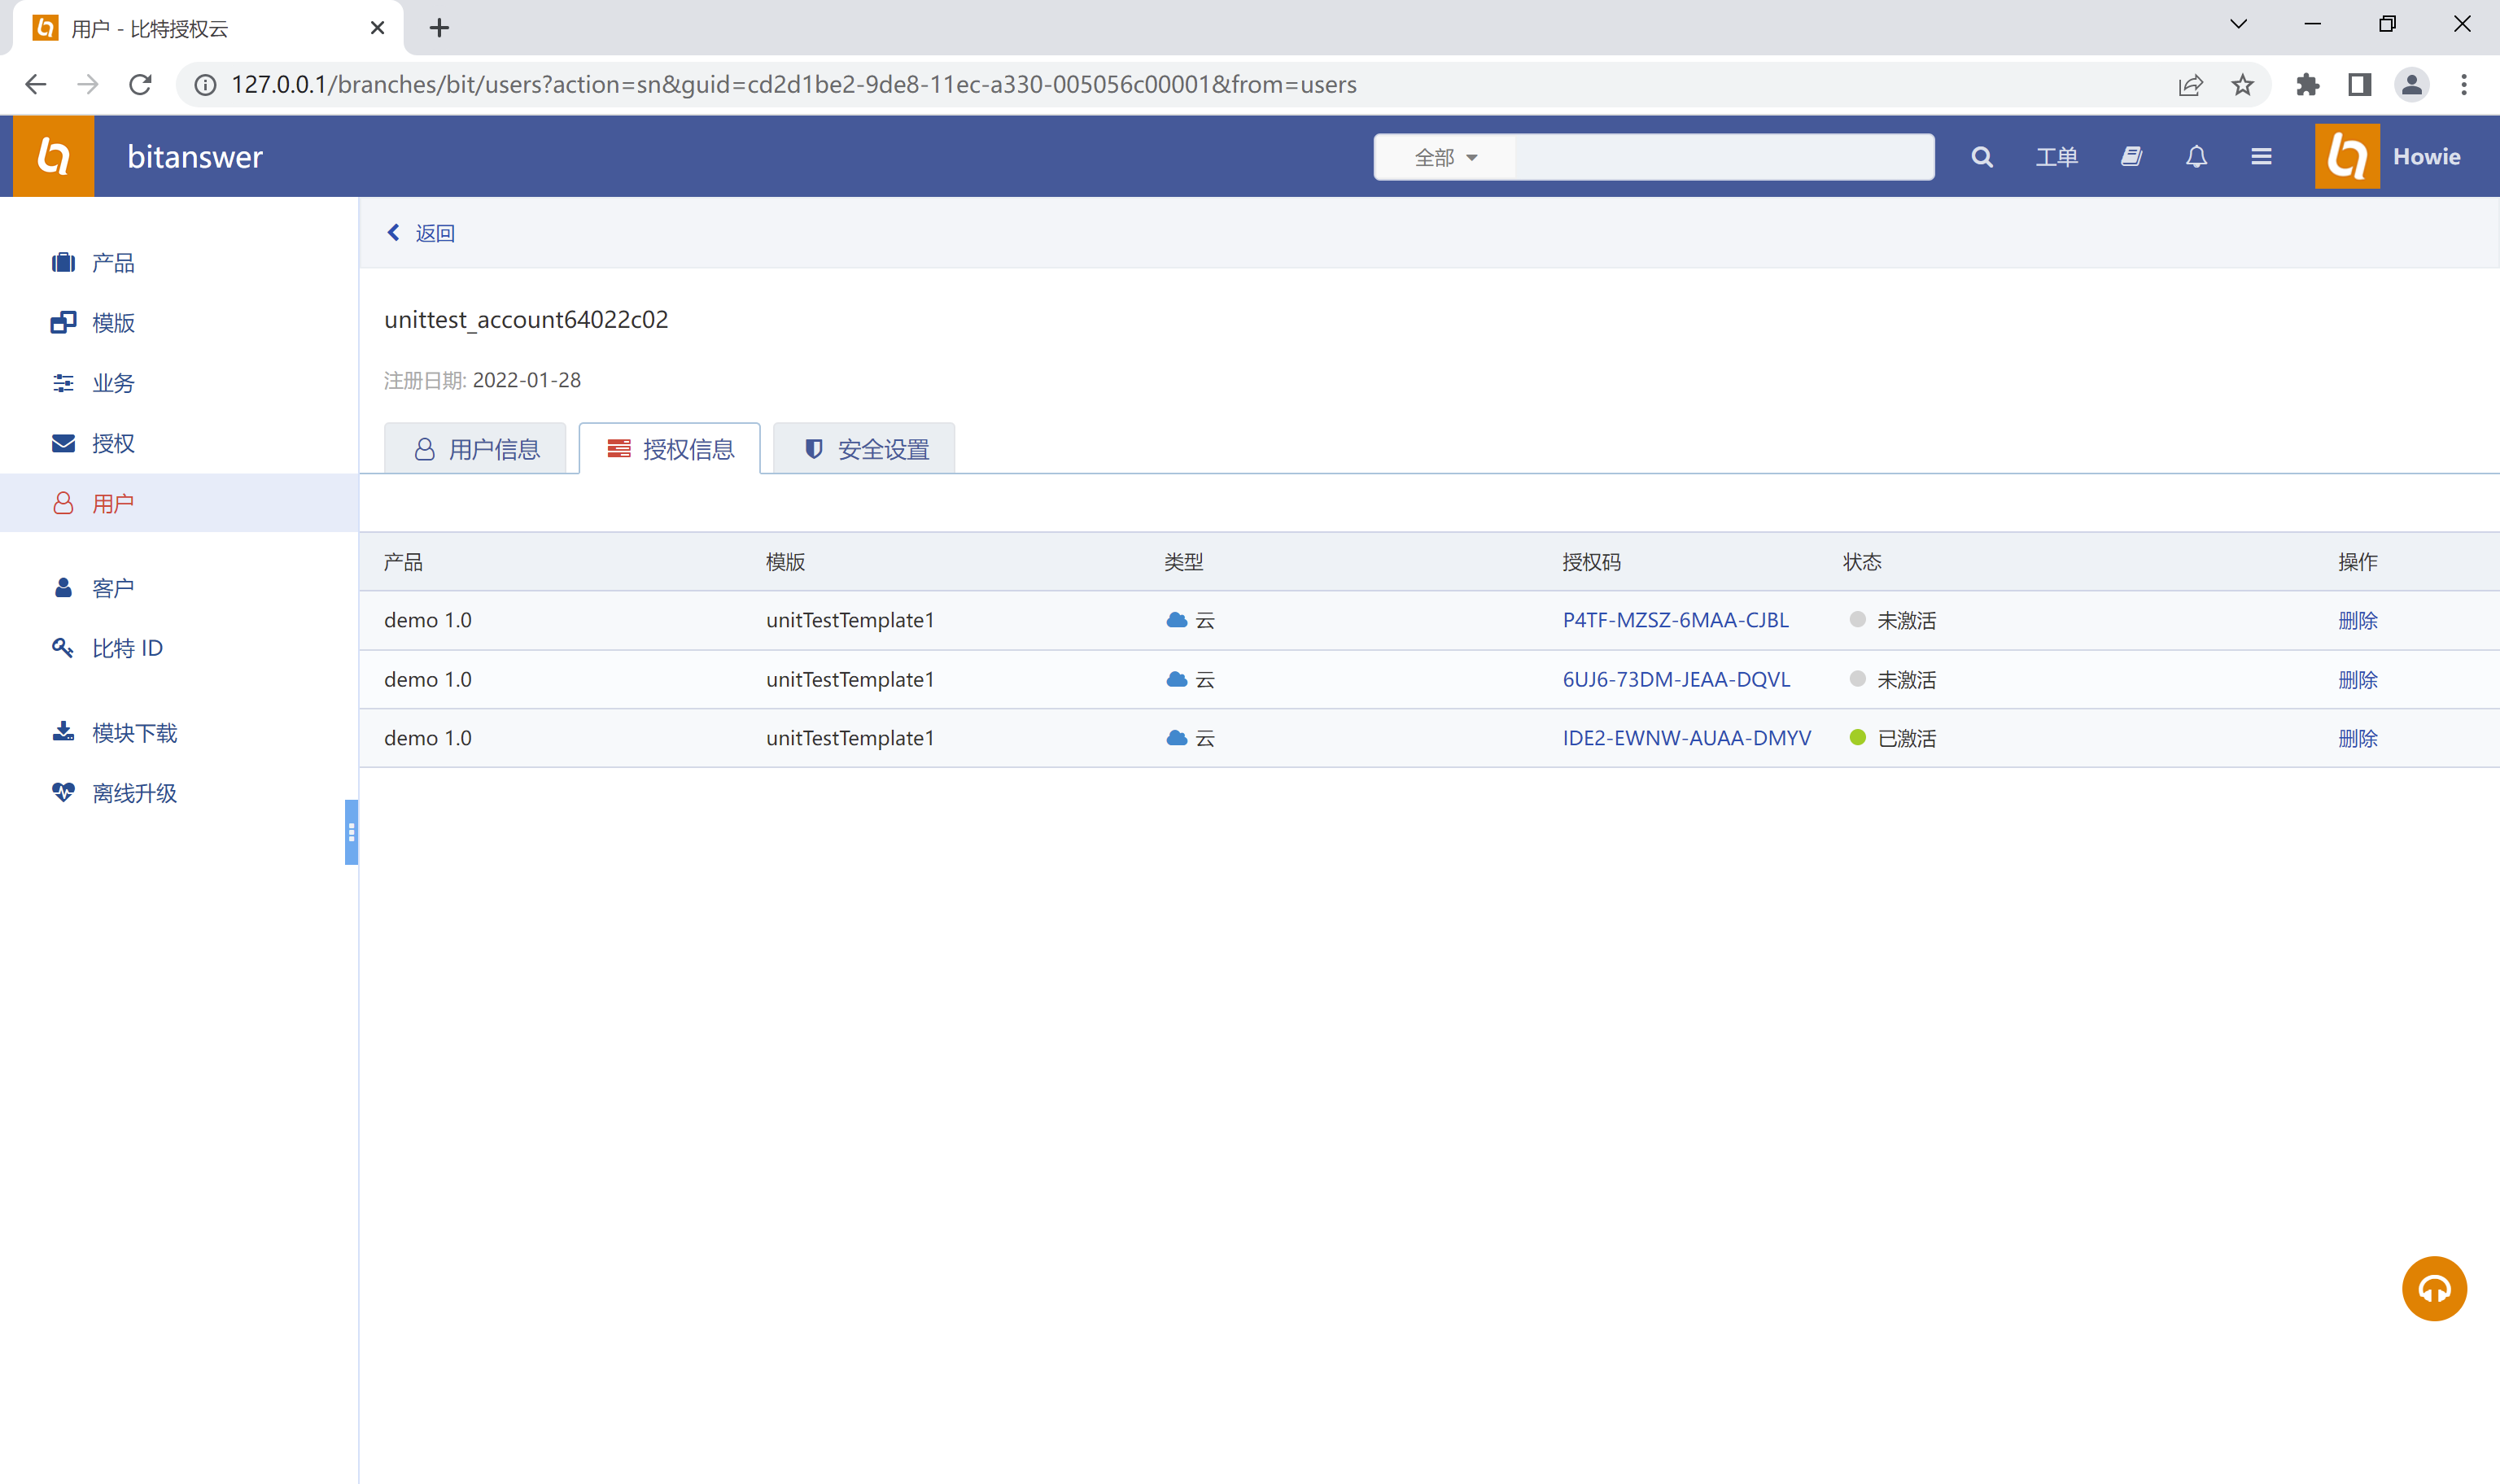The width and height of the screenshot is (2500, 1484).
Task: Open license code P4TF-MZSZ-6MAA-CJBL
Action: click(x=1675, y=620)
